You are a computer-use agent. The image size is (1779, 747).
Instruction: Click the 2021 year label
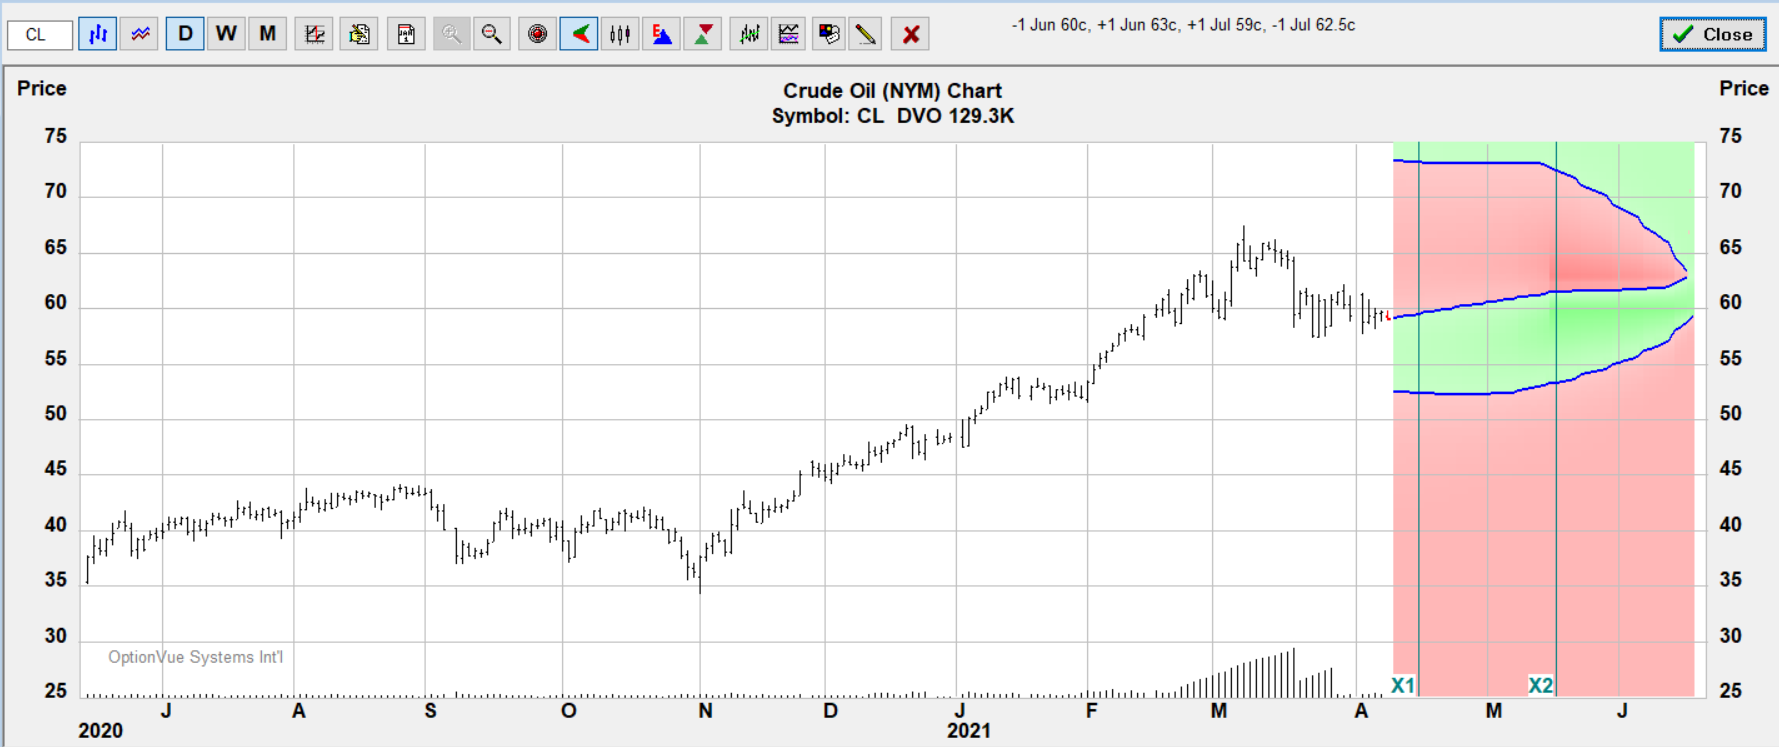tap(969, 731)
